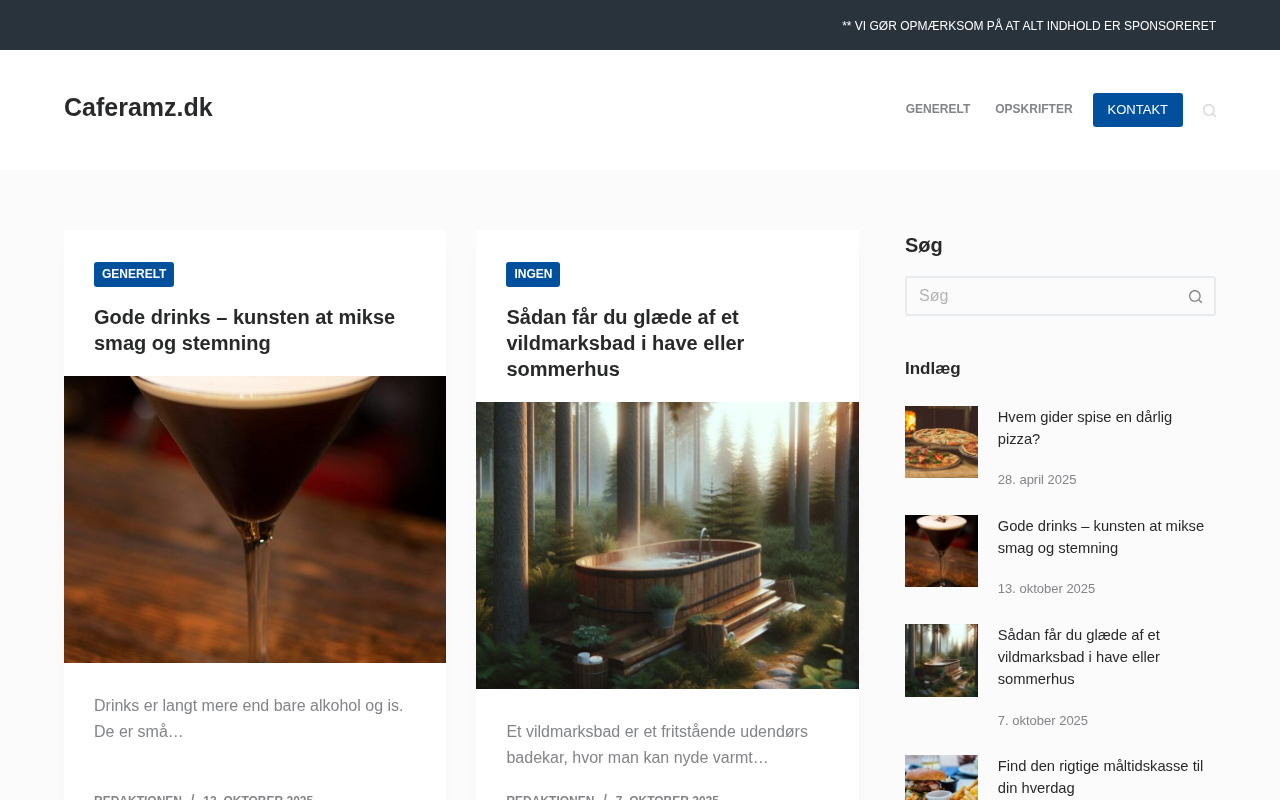The height and width of the screenshot is (800, 1280).
Task: View the wooden hot tub forest featured image
Action: [x=667, y=545]
